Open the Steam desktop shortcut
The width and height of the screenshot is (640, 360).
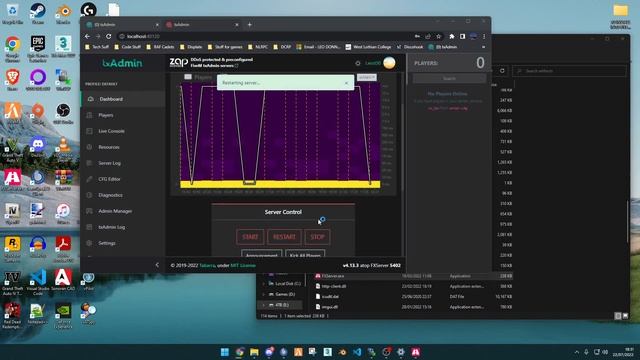click(x=38, y=13)
